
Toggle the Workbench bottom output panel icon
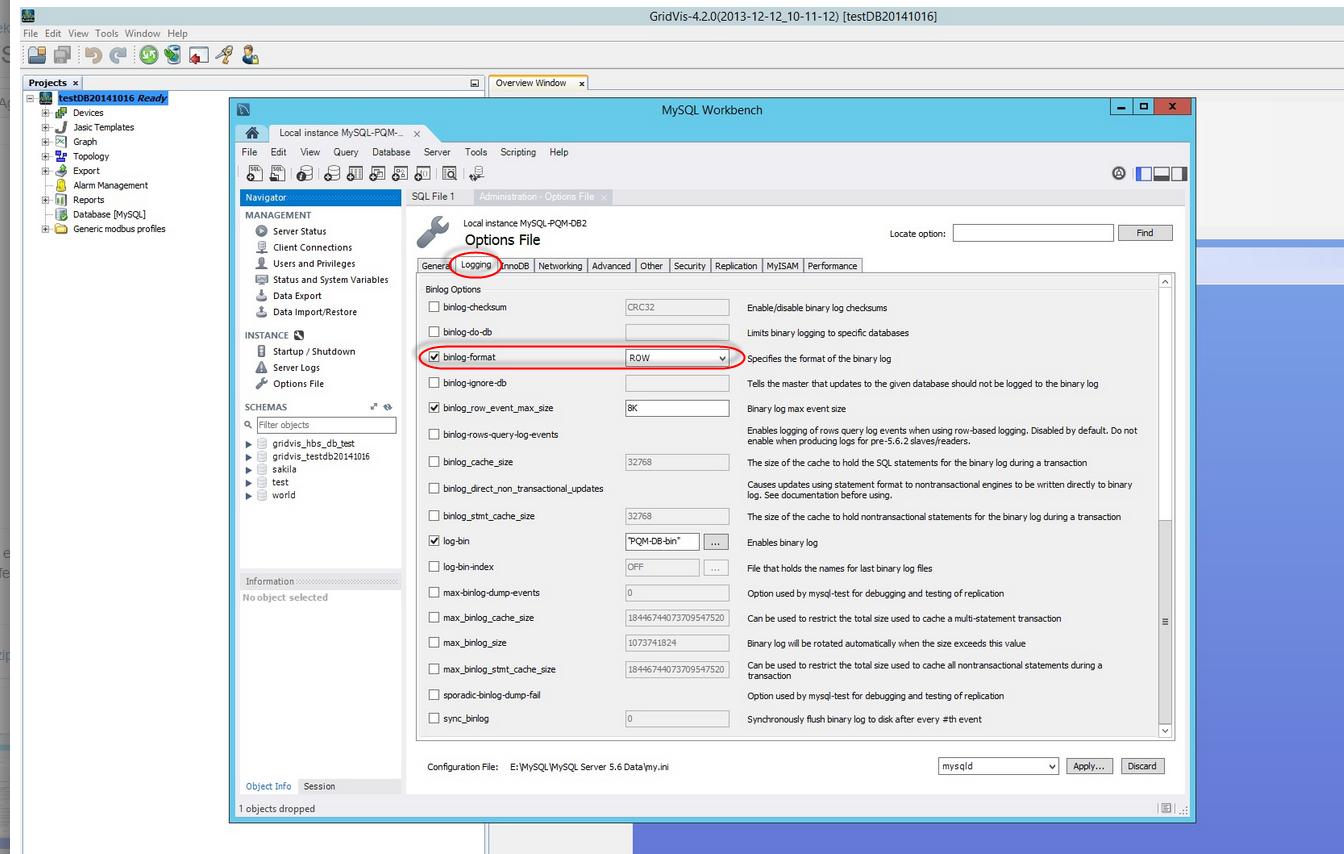click(1162, 174)
